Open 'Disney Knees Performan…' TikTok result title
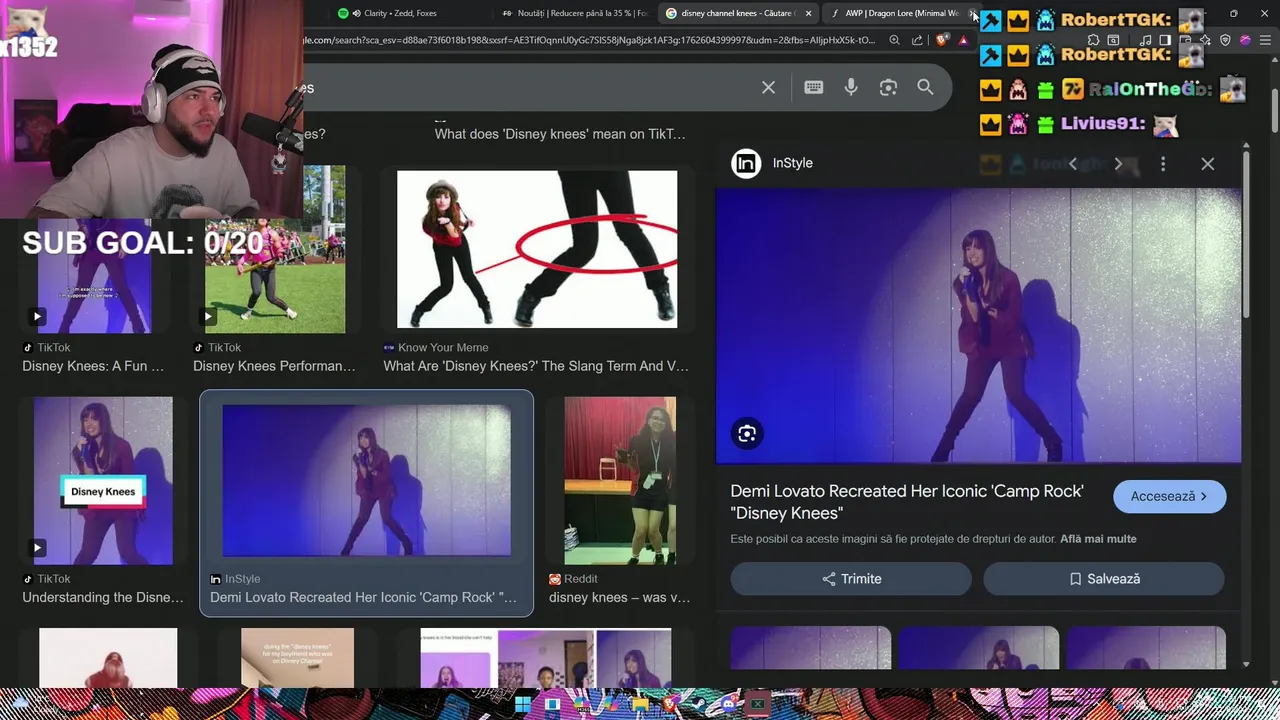Image resolution: width=1280 pixels, height=720 pixels. [x=274, y=366]
